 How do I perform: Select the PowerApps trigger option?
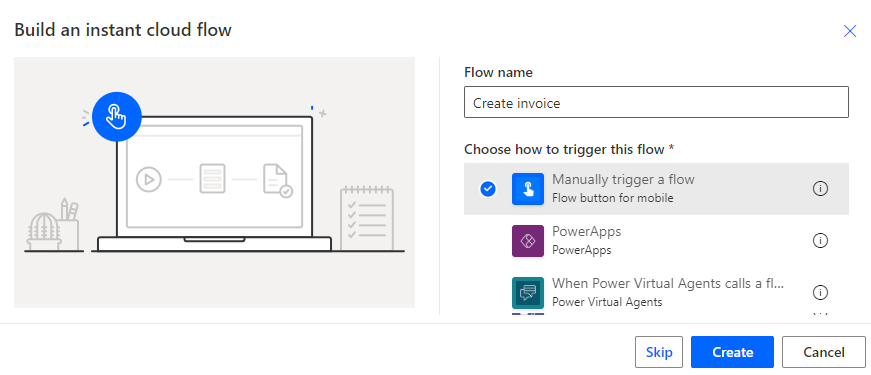click(656, 241)
